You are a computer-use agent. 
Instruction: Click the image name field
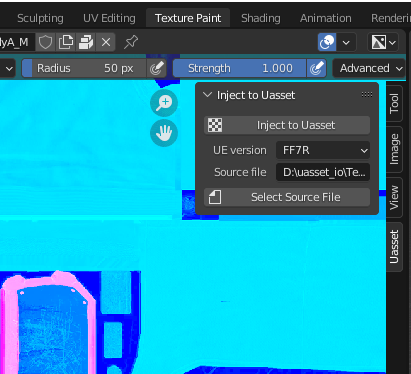[x=17, y=42]
